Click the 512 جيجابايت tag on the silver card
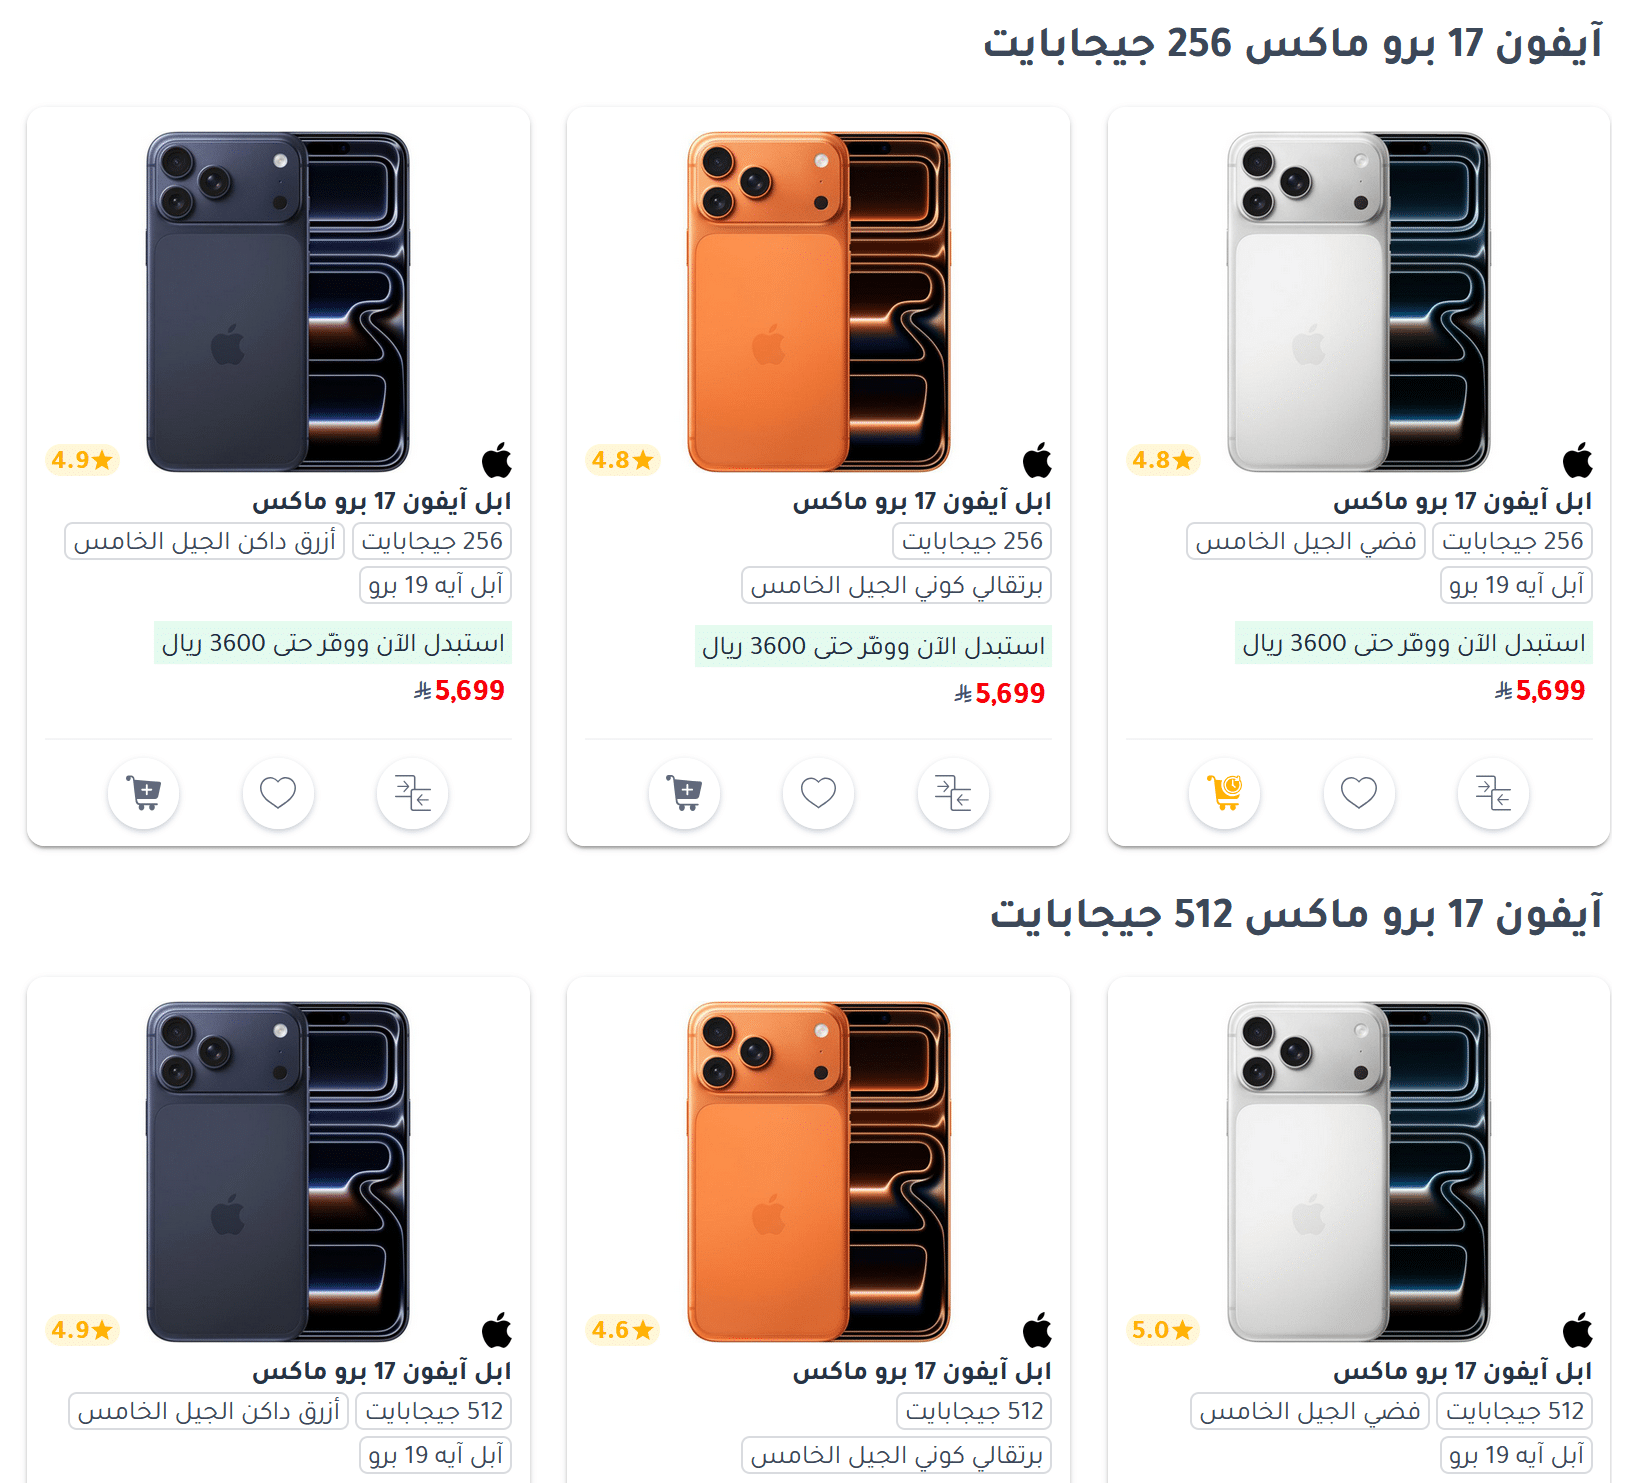This screenshot has height=1483, width=1652. click(x=1515, y=1411)
